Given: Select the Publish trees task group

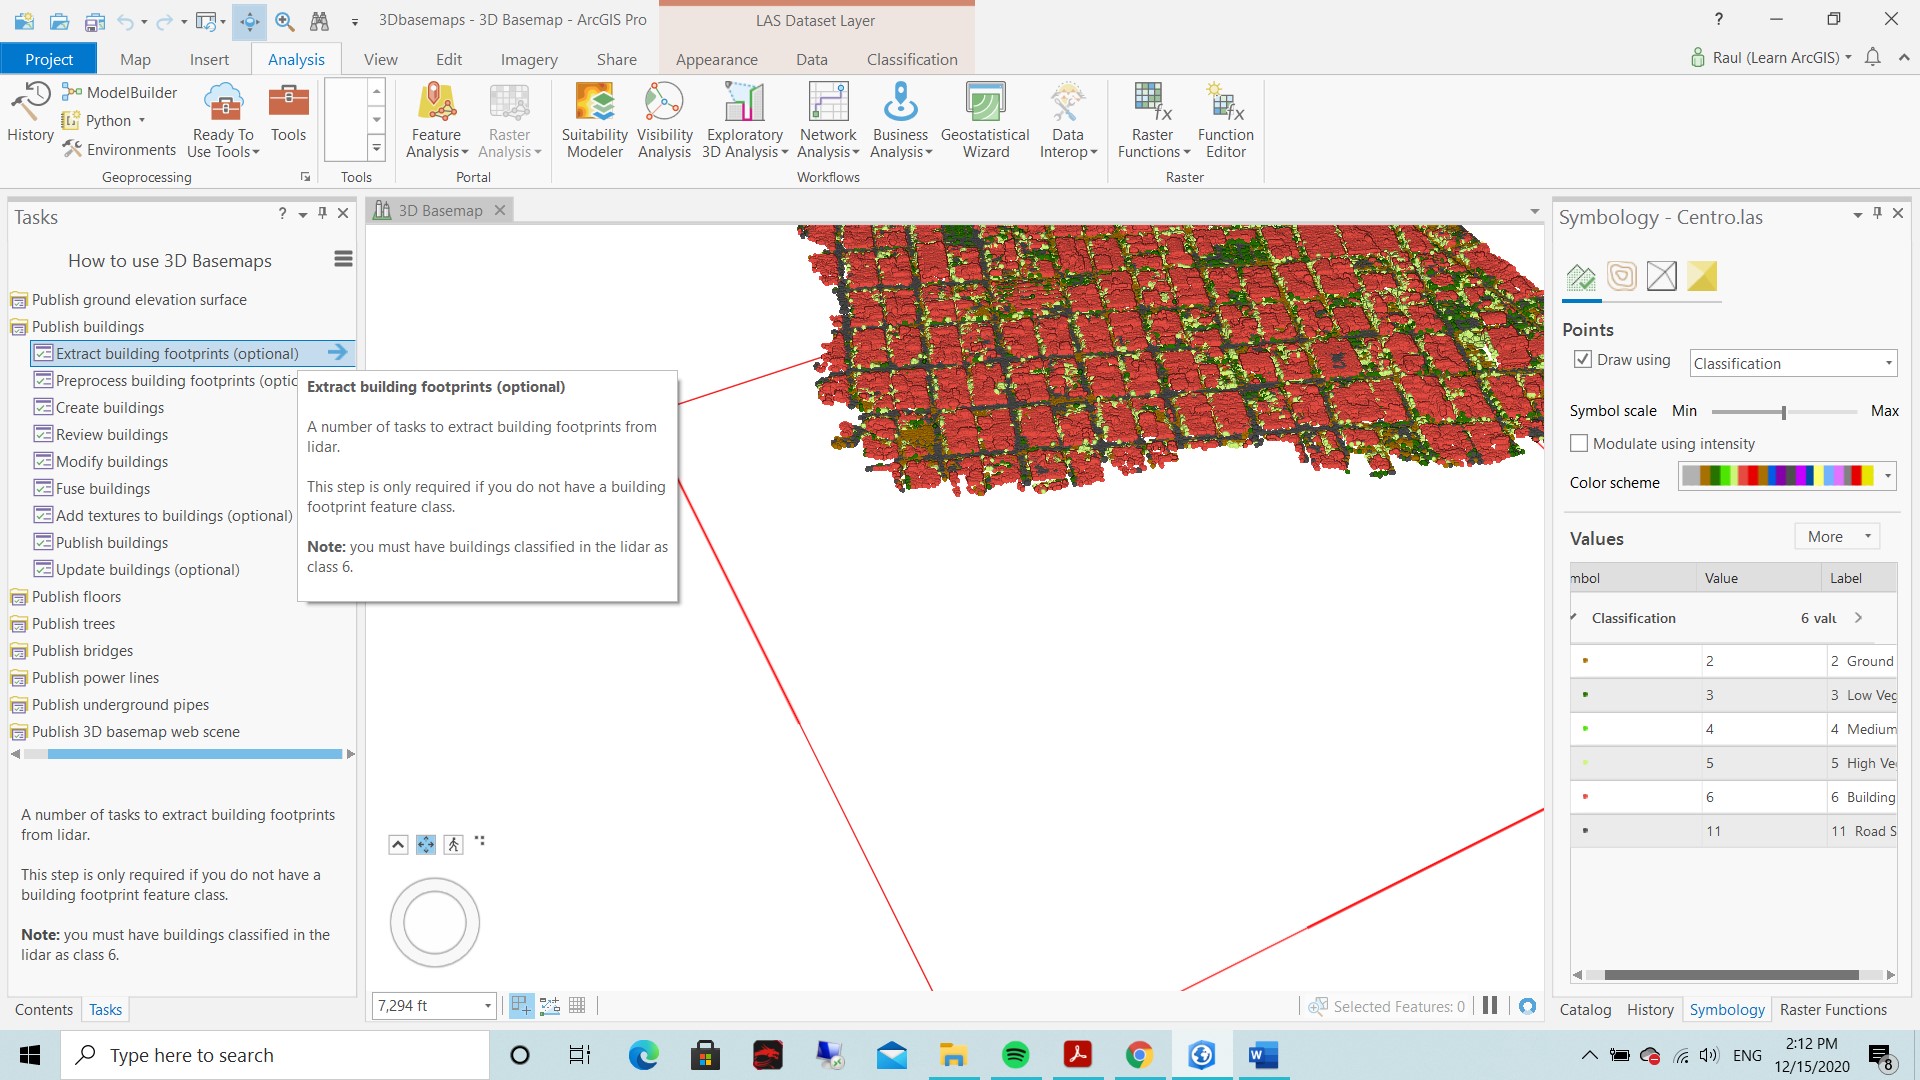Looking at the screenshot, I should click(x=73, y=623).
